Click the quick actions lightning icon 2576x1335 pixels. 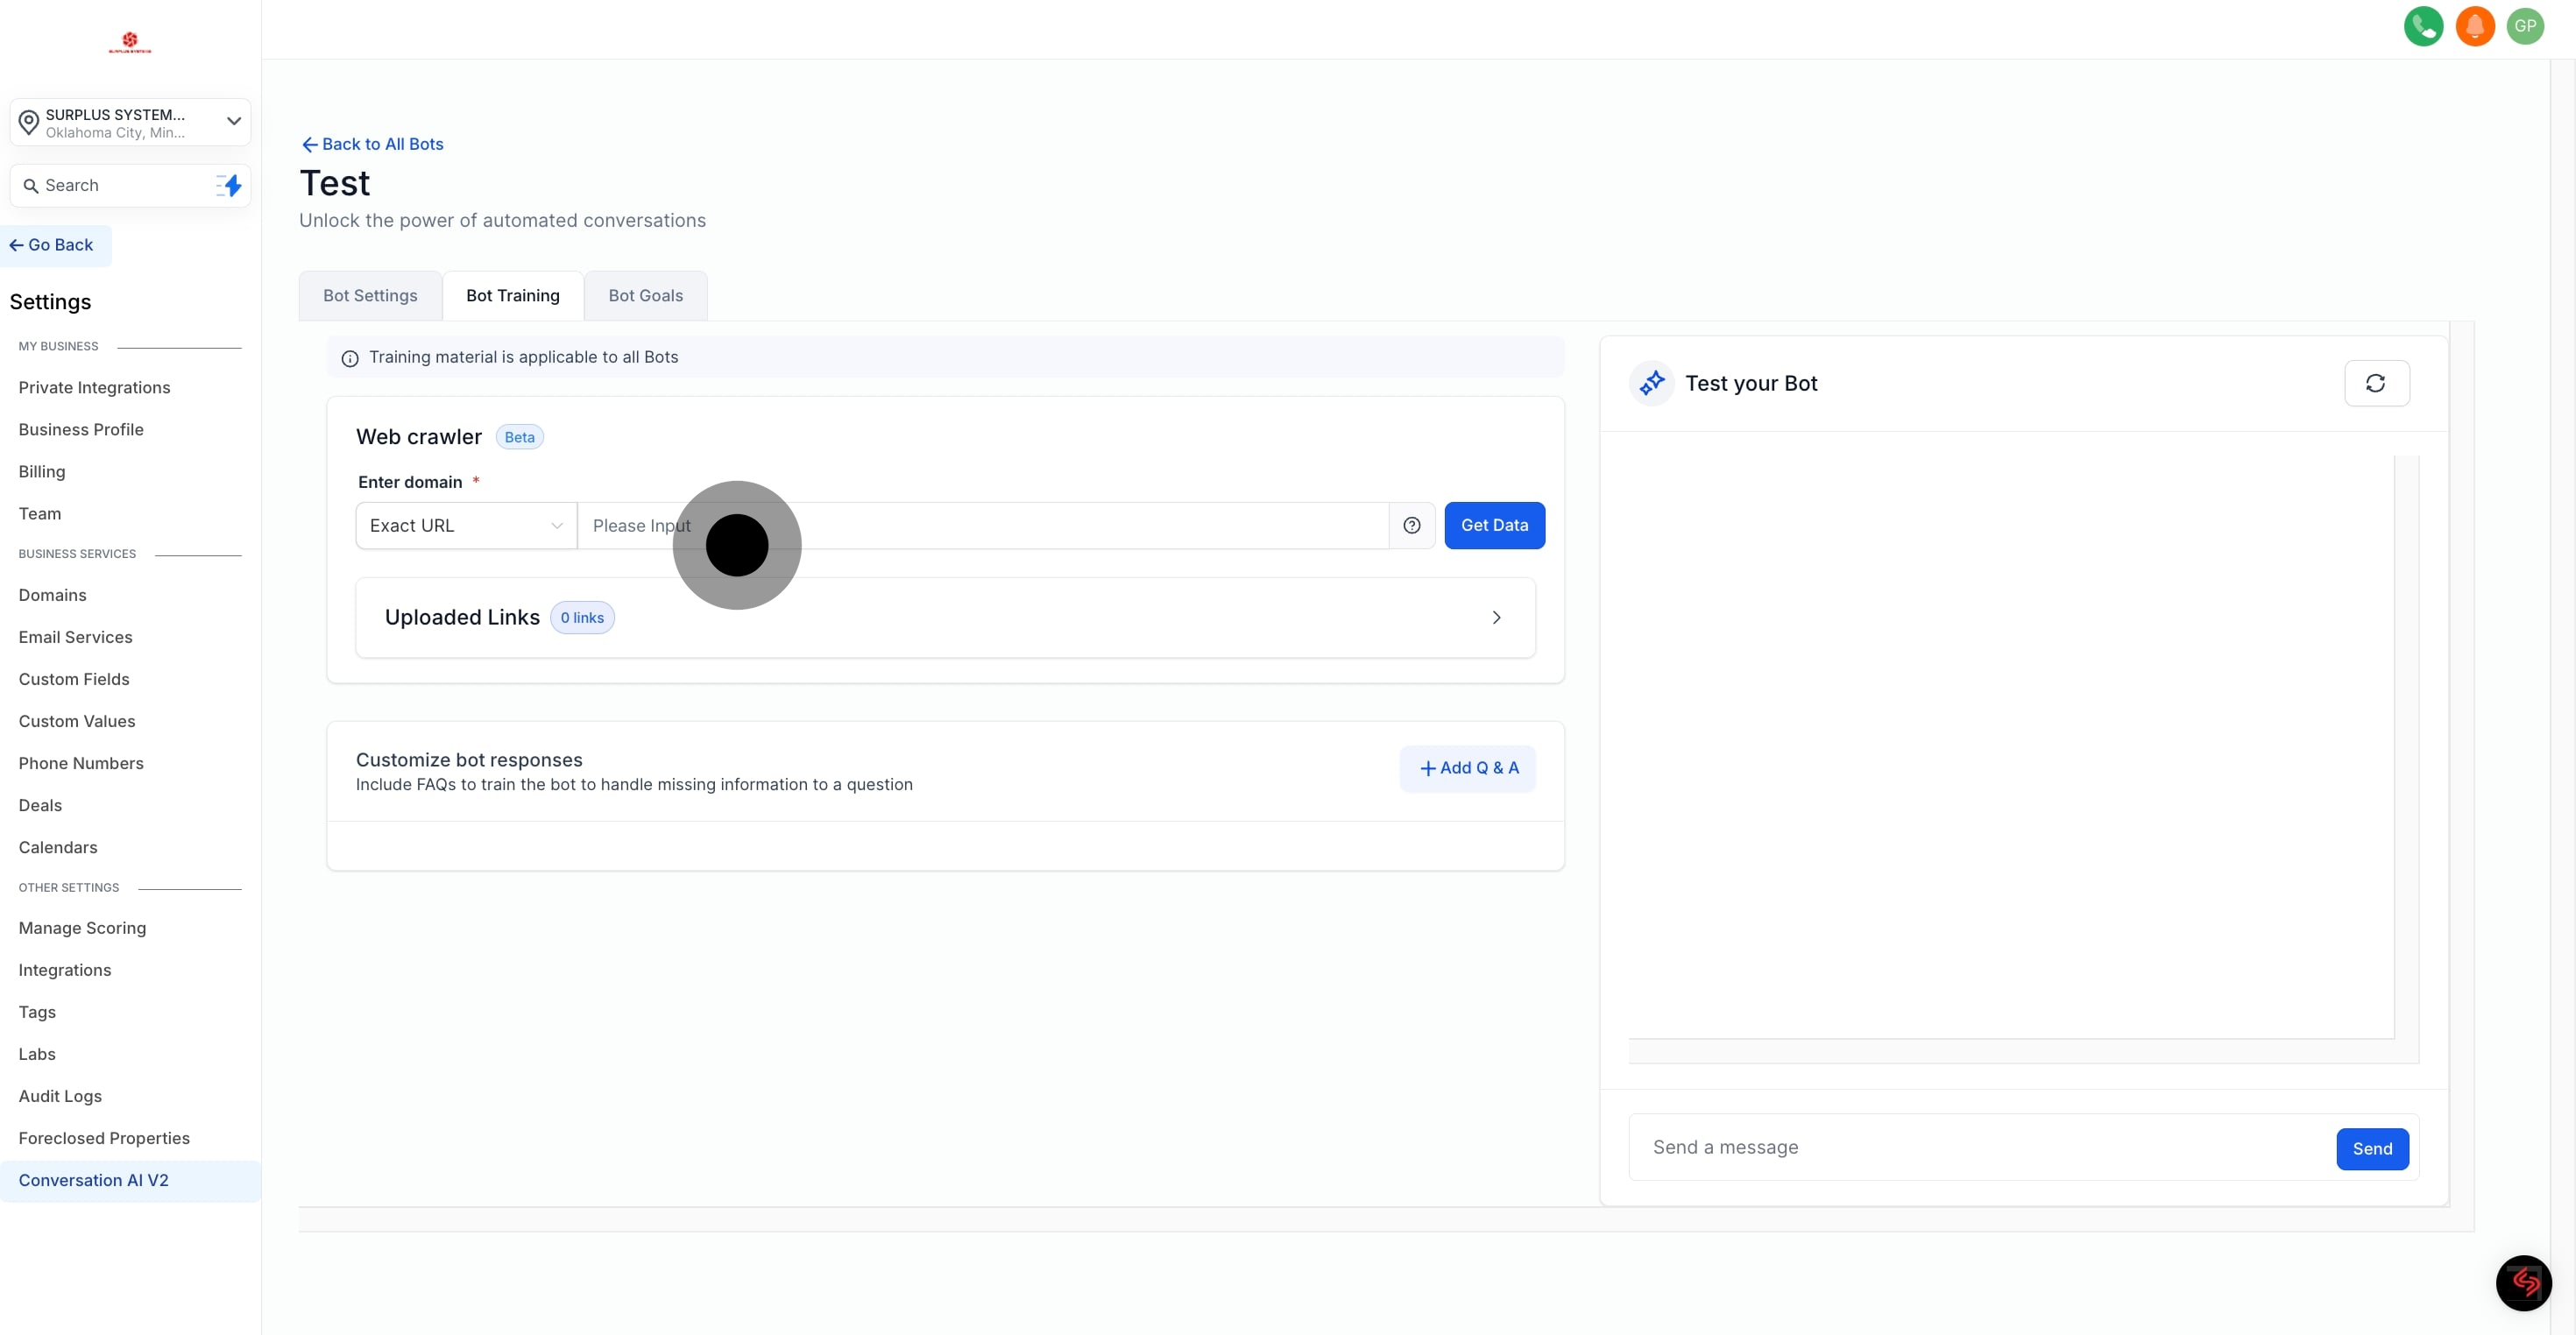click(230, 185)
